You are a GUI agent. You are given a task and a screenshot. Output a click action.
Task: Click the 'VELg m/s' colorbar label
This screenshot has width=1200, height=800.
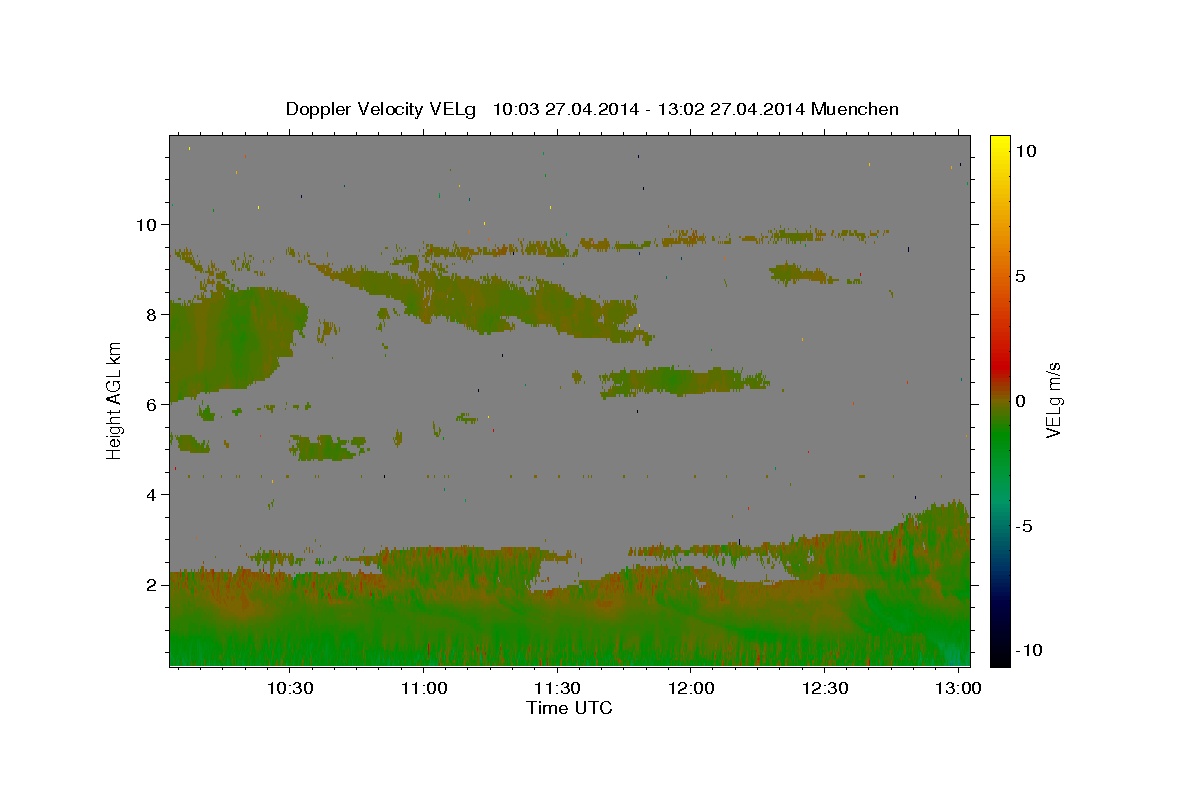click(1053, 401)
